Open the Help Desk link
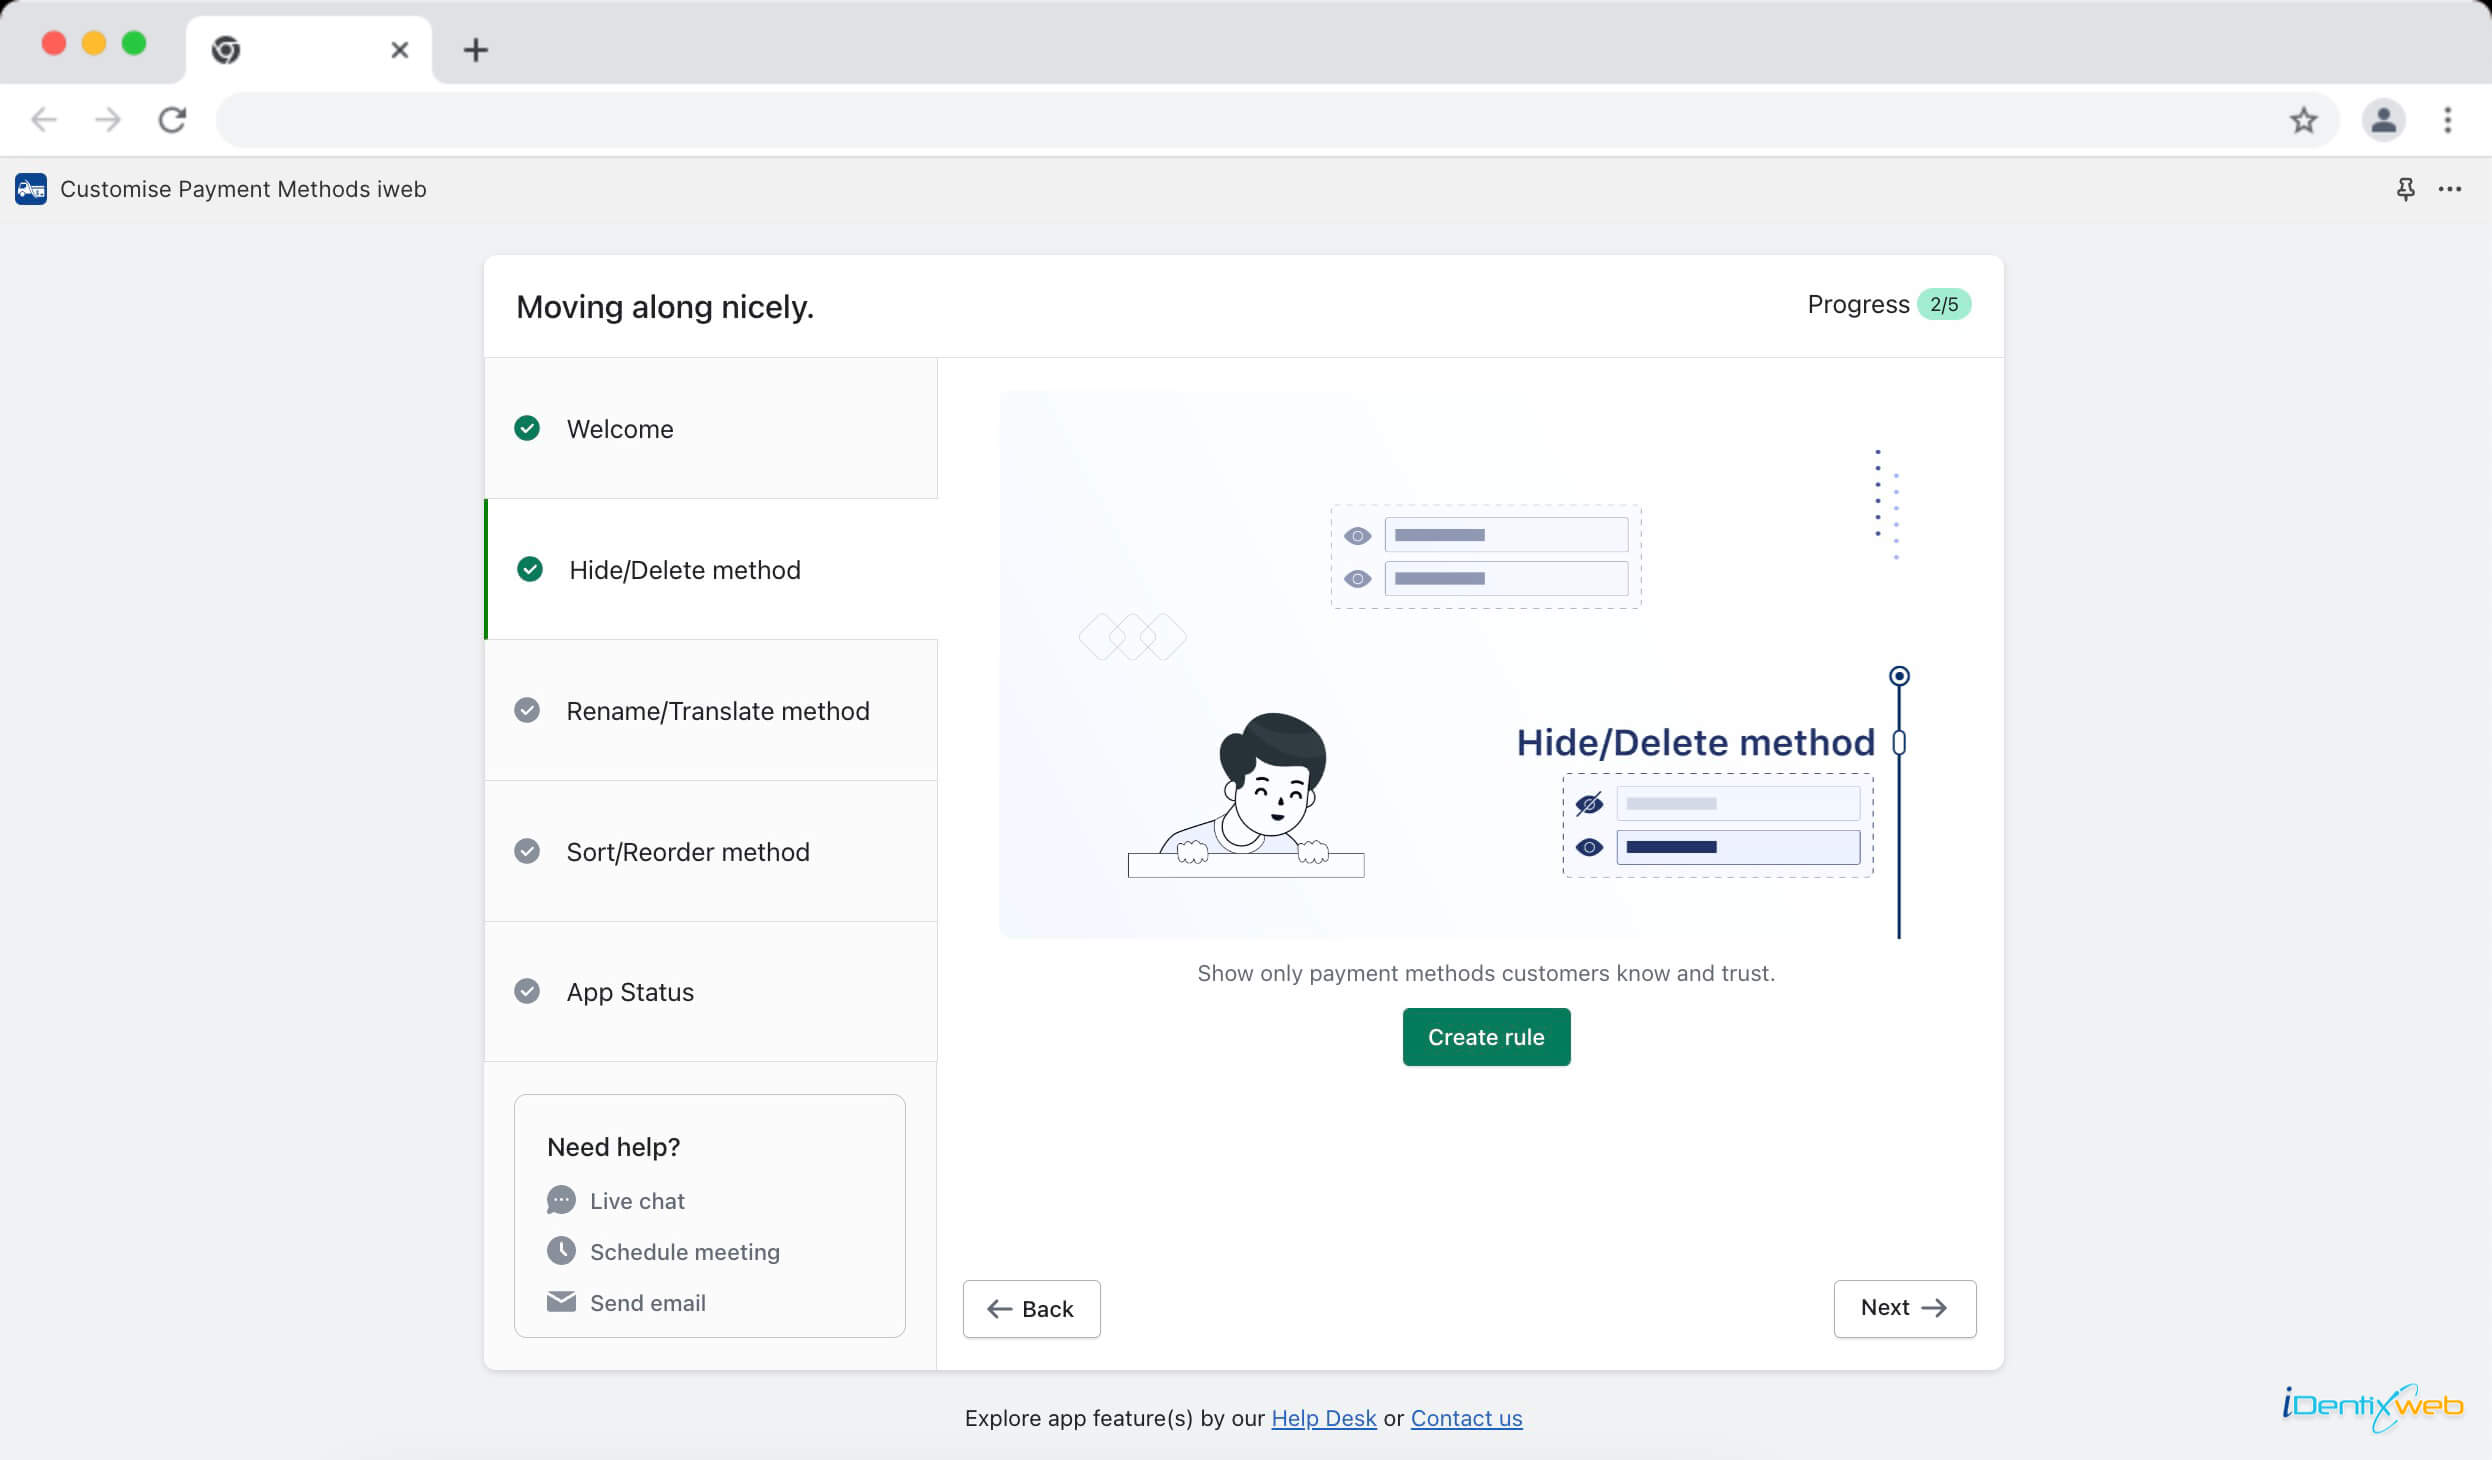The height and width of the screenshot is (1460, 2492). tap(1323, 1418)
